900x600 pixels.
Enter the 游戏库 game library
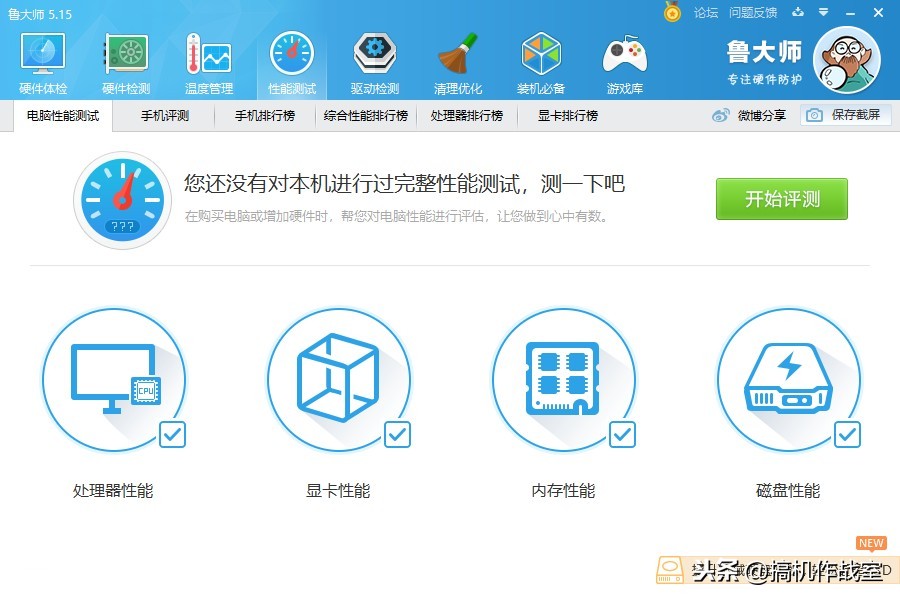coord(624,60)
